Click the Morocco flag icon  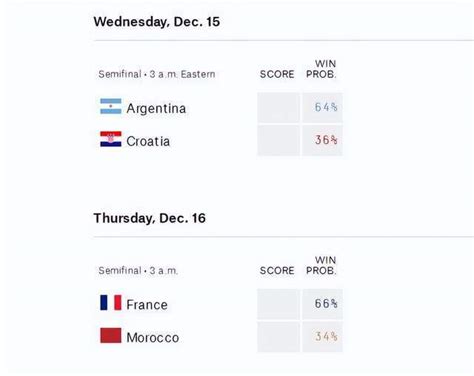(x=111, y=335)
